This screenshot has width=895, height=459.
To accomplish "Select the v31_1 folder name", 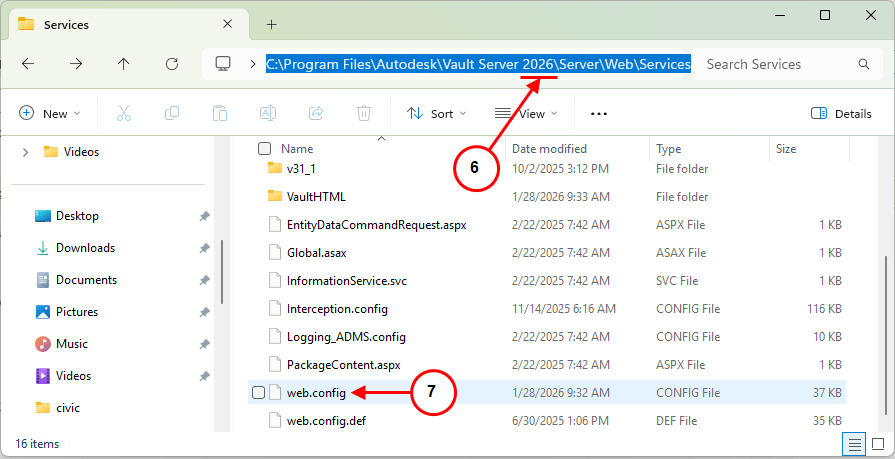I will click(301, 168).
